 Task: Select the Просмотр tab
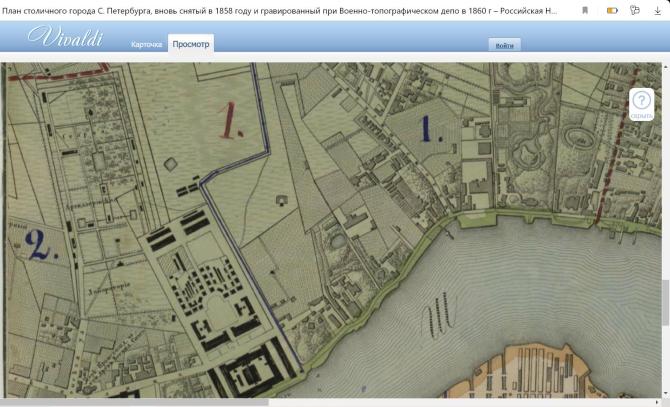[x=190, y=45]
